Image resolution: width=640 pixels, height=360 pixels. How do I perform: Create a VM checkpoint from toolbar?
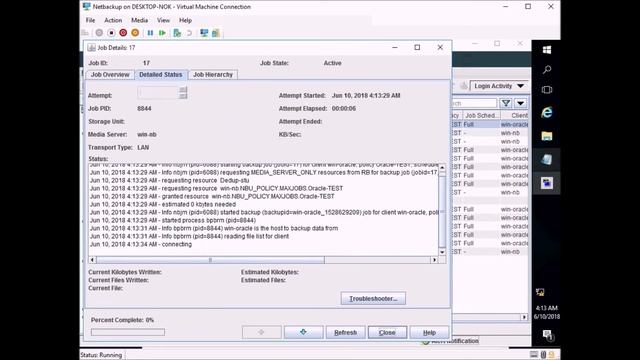point(177,33)
